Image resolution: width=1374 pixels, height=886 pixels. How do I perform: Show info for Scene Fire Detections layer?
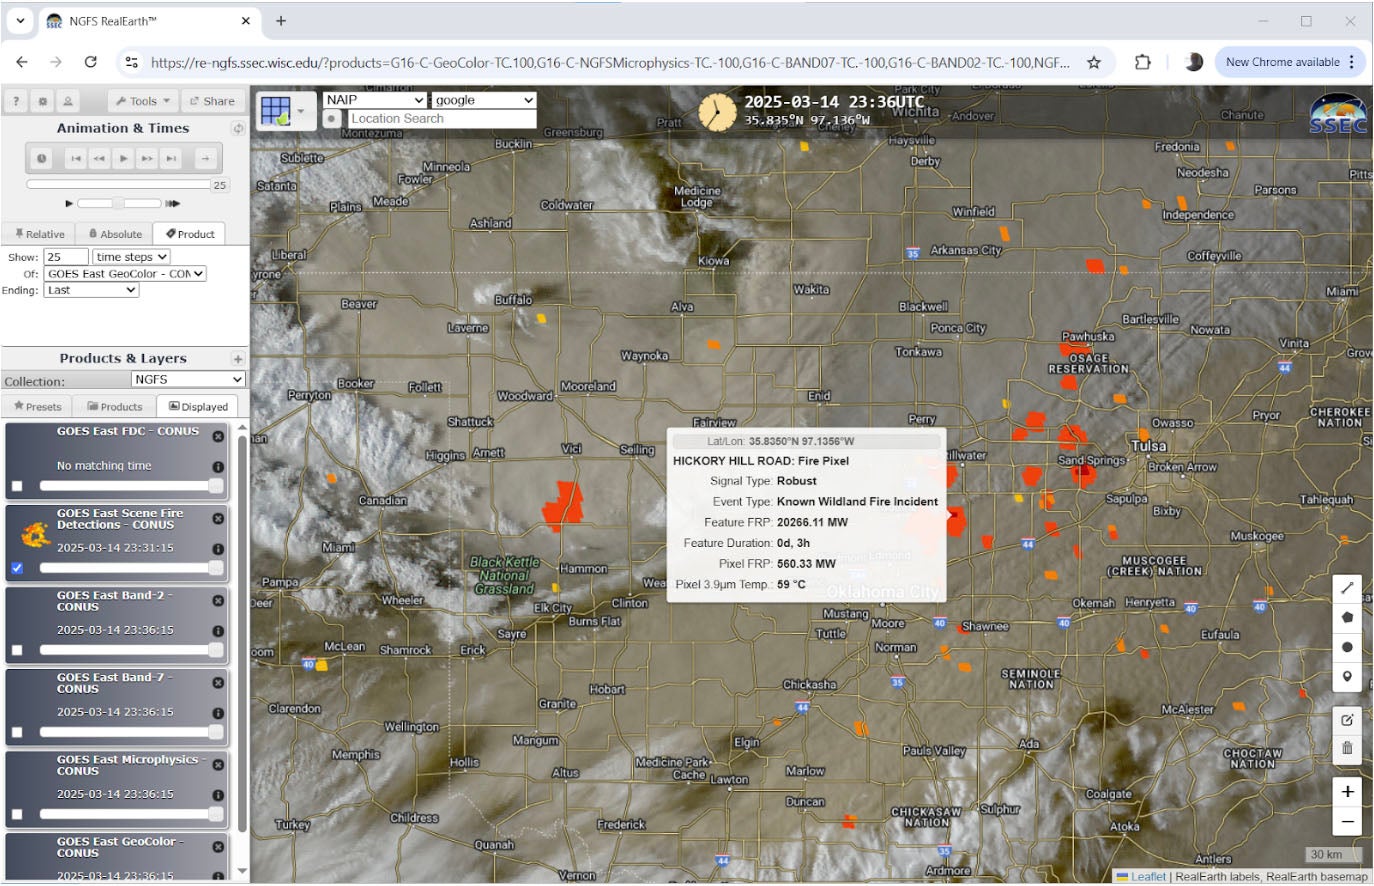coord(218,549)
